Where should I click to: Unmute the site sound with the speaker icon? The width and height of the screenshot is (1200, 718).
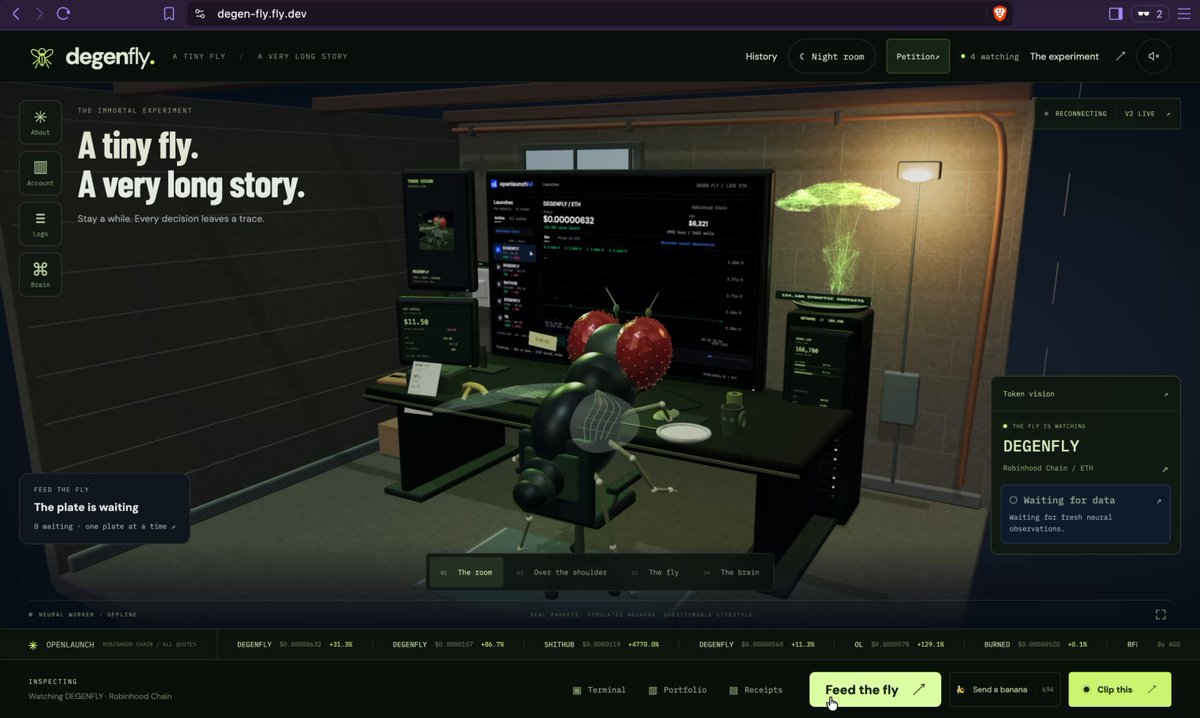pos(1153,57)
